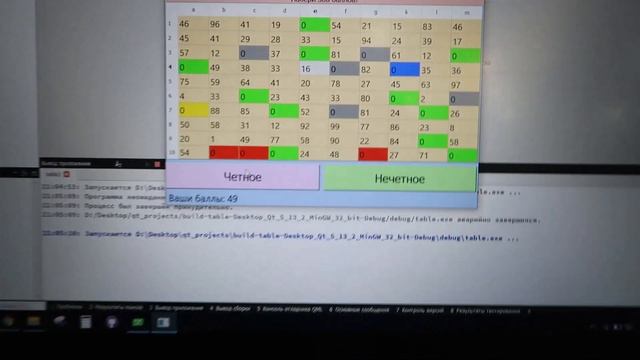Click the gray zero cell in row 6
The image size is (640, 360).
[464, 99]
